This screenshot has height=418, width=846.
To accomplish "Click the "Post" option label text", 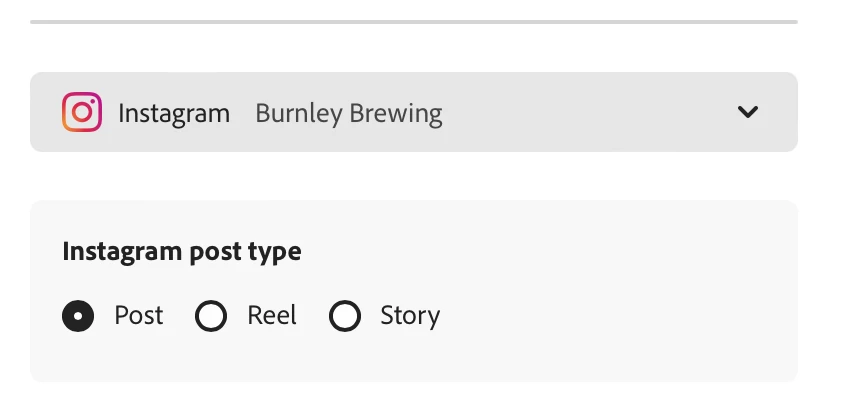I will click(x=139, y=316).
